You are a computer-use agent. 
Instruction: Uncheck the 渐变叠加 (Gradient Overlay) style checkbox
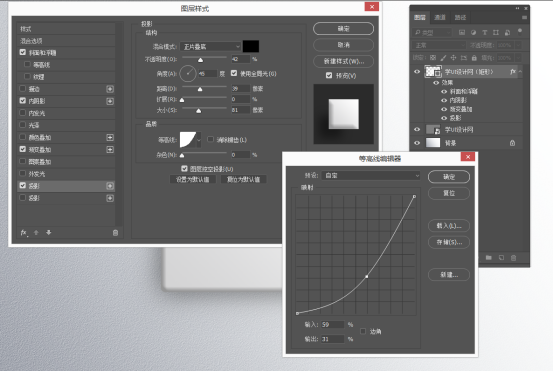click(23, 149)
